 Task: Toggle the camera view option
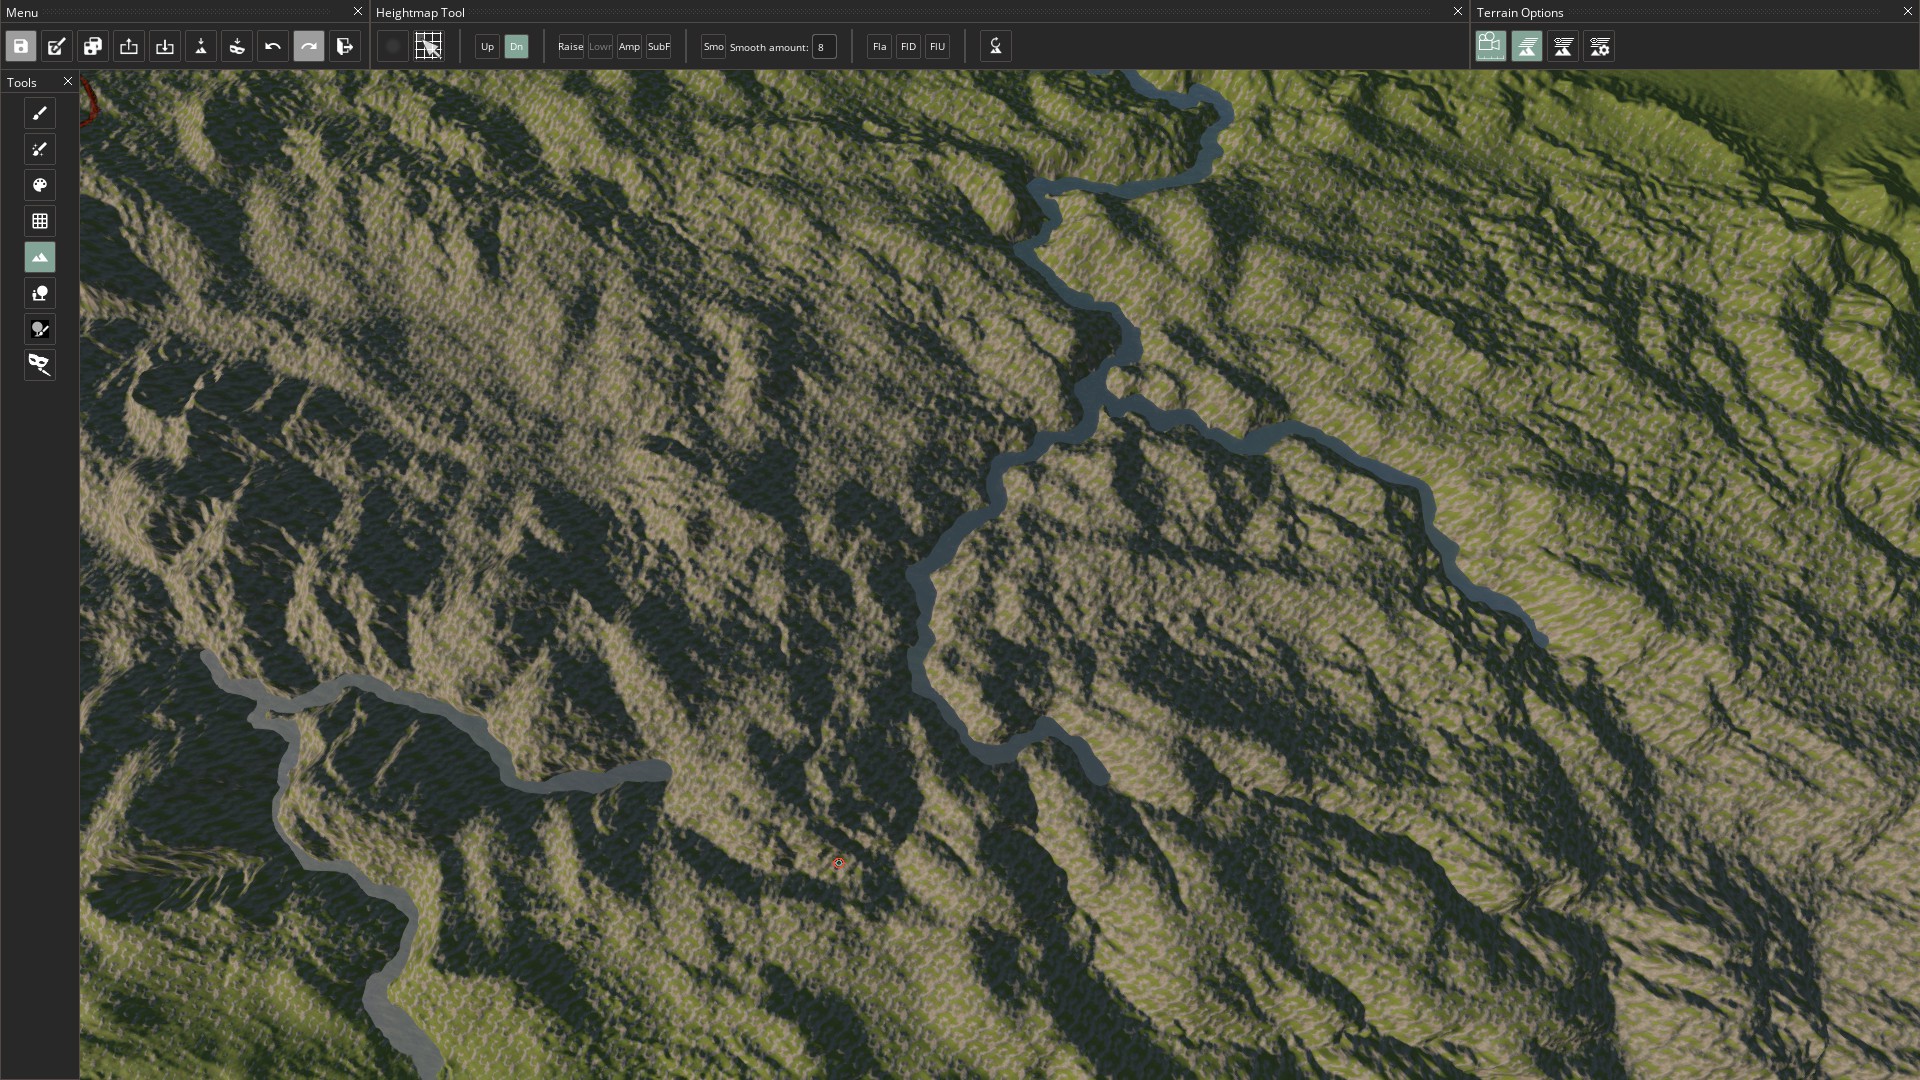point(1490,46)
